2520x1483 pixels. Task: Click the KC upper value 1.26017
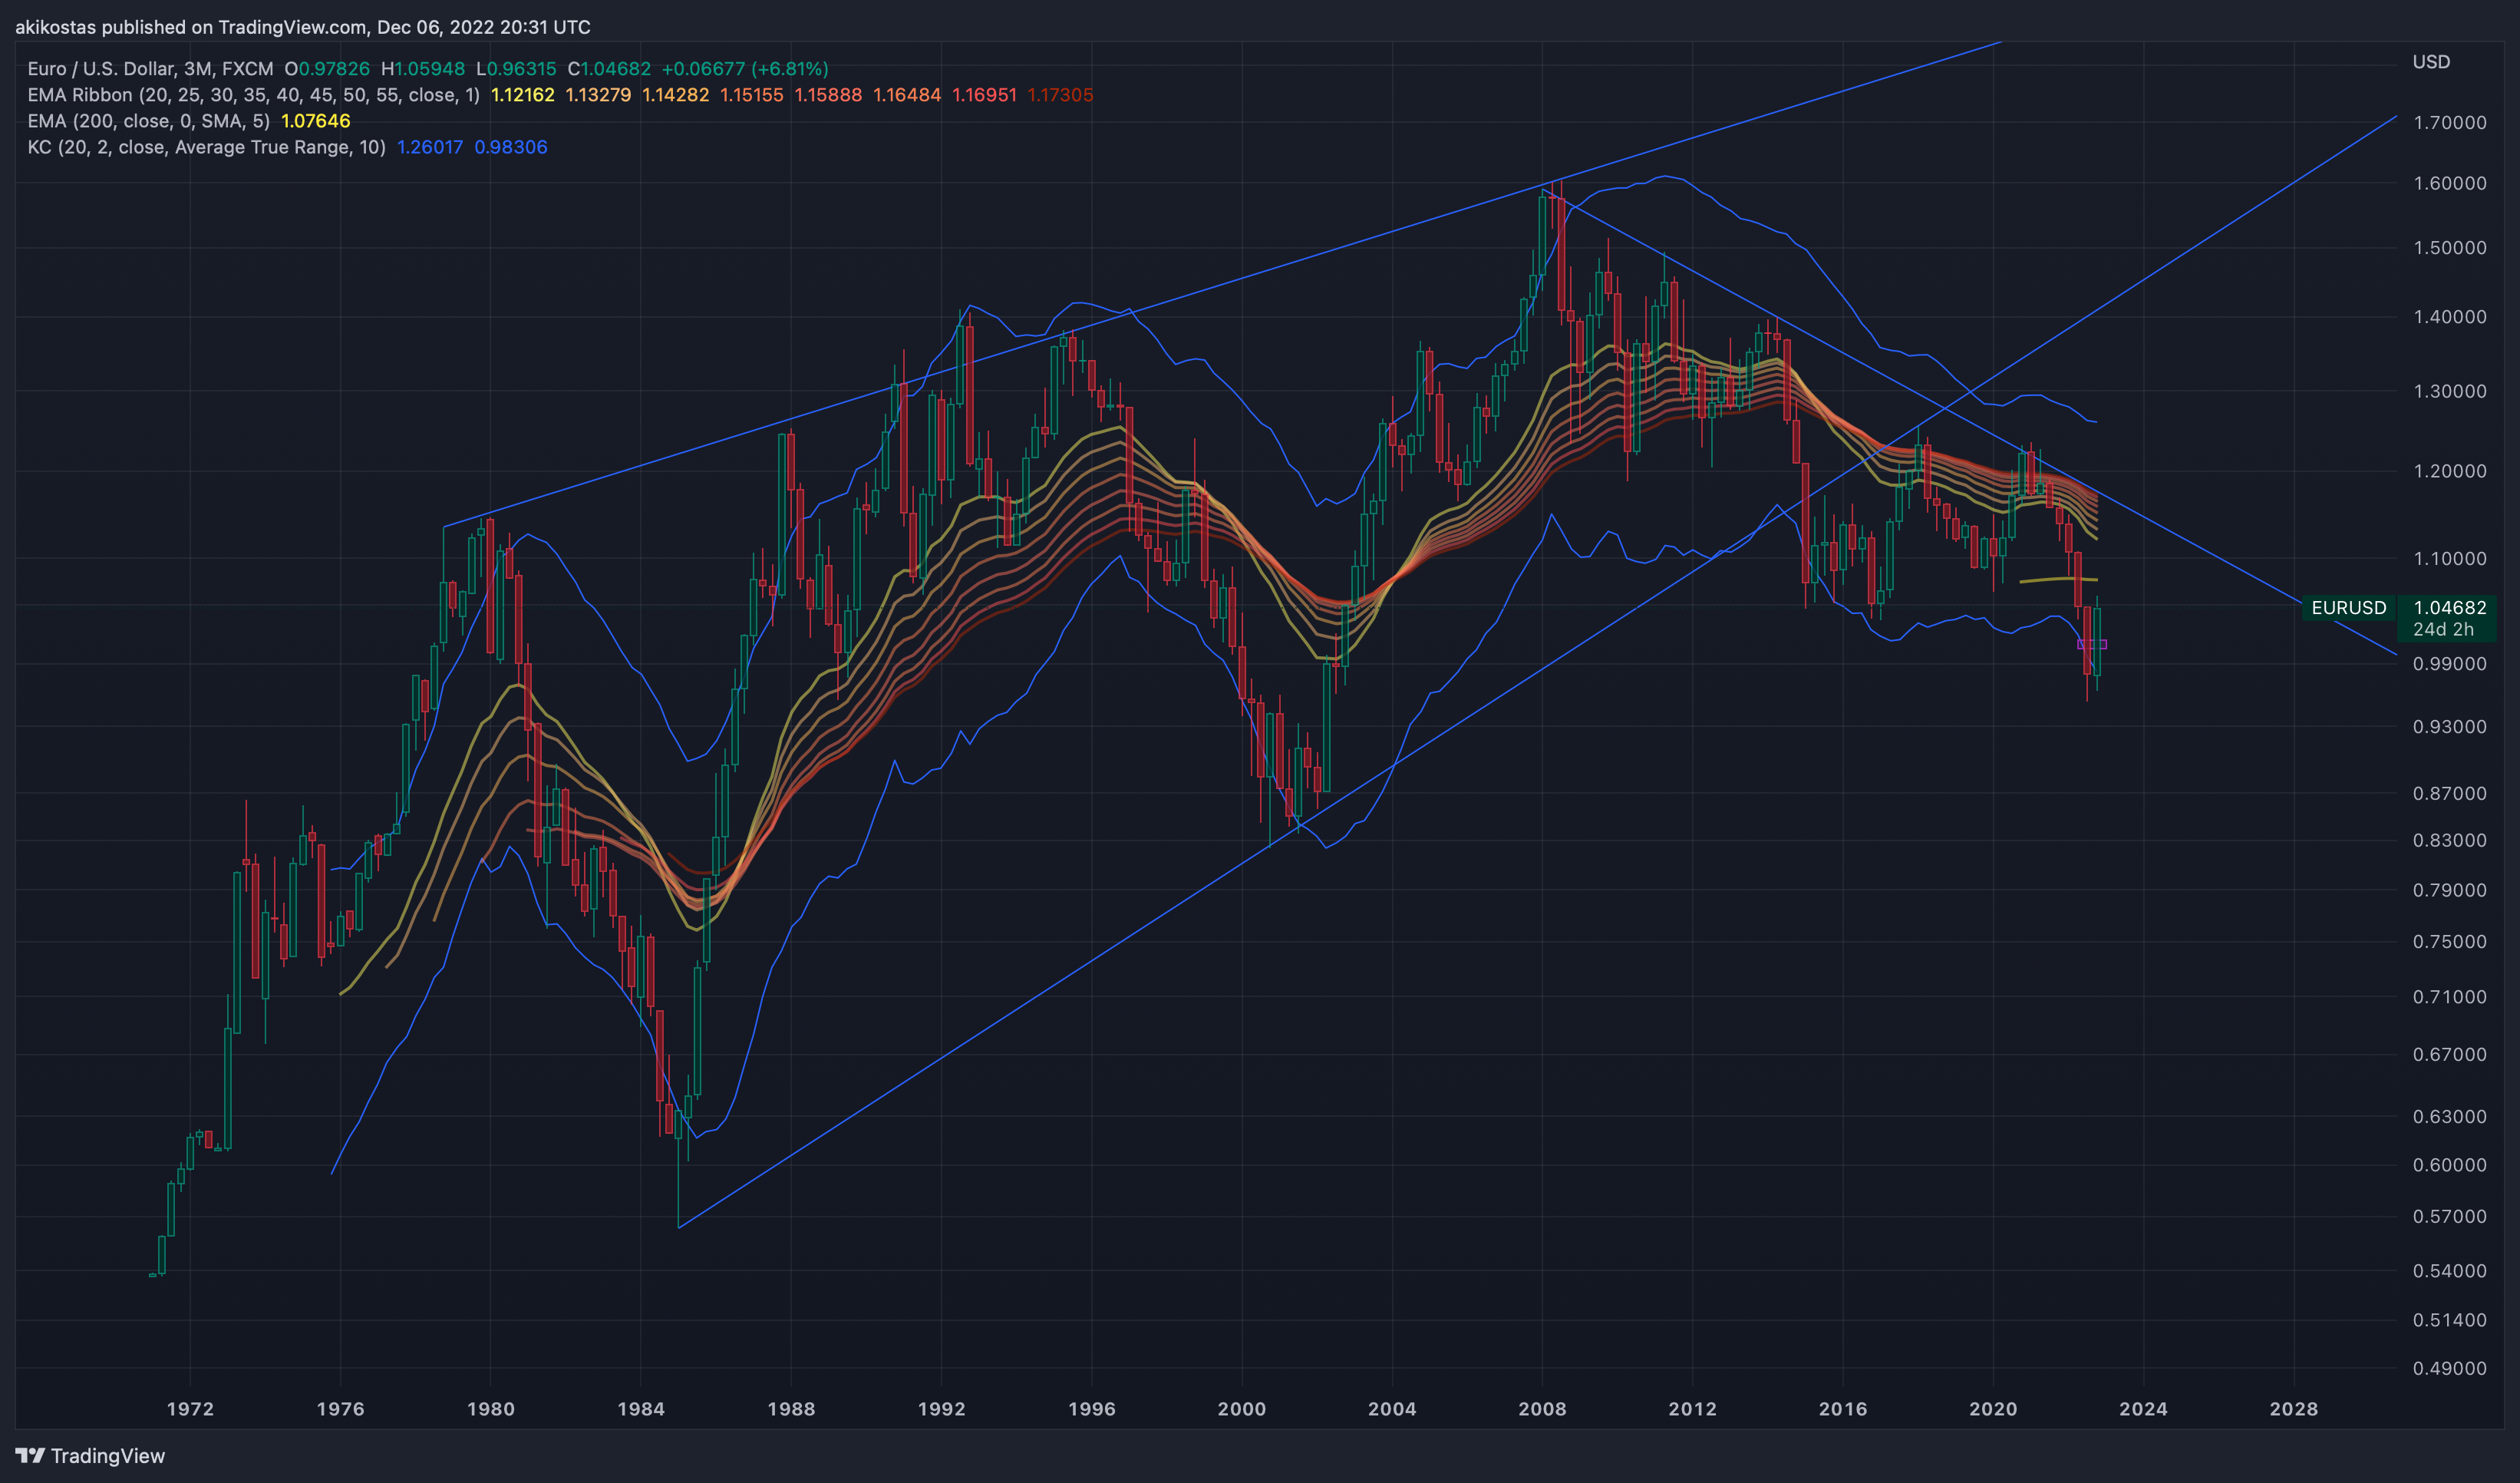pyautogui.click(x=430, y=147)
